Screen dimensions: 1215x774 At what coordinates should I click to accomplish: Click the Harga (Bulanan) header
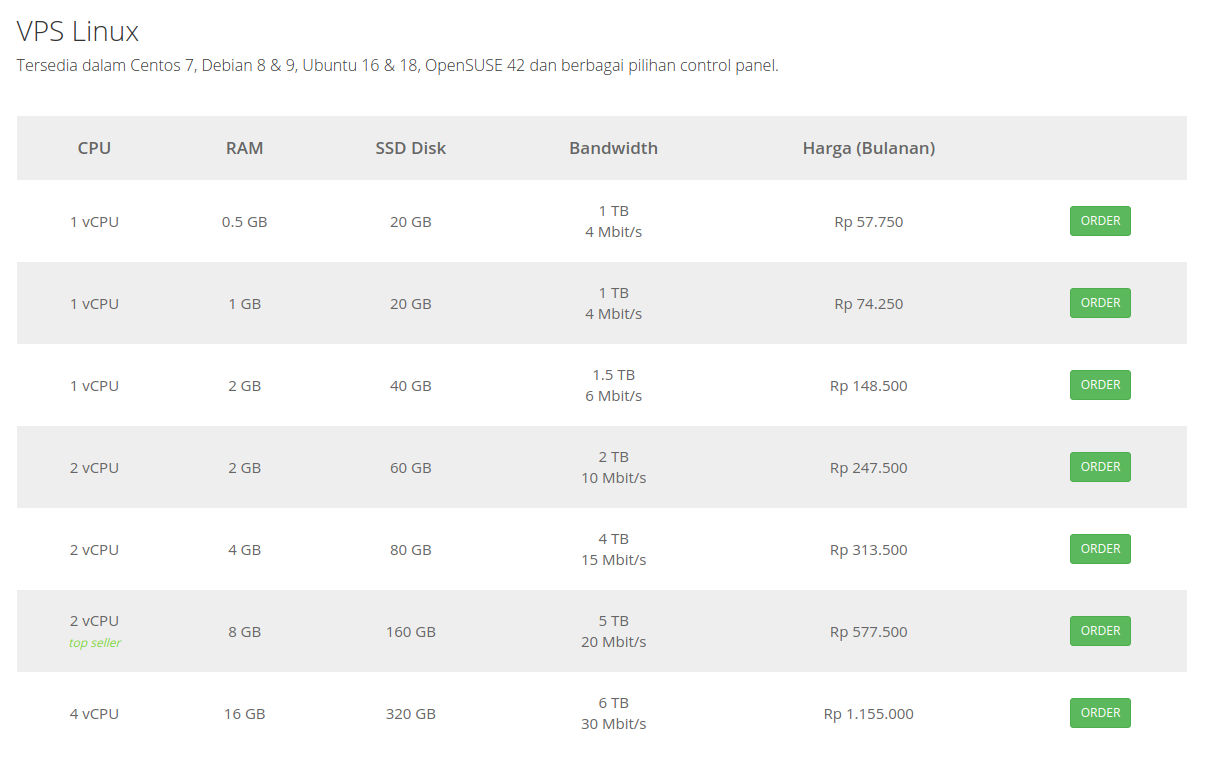[868, 148]
